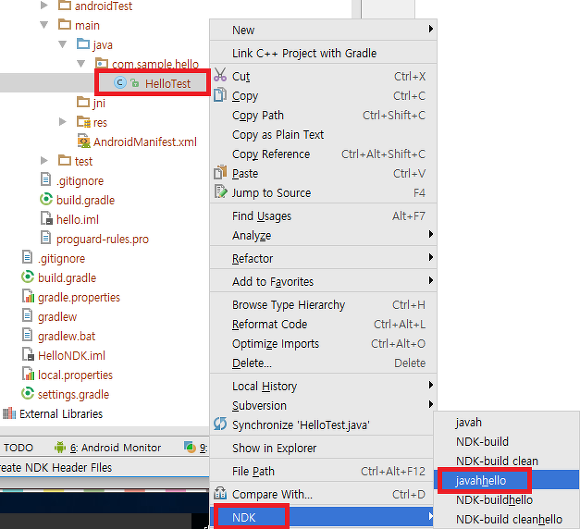
Task: Choose Reformat Code from context menu
Action: 323,324
